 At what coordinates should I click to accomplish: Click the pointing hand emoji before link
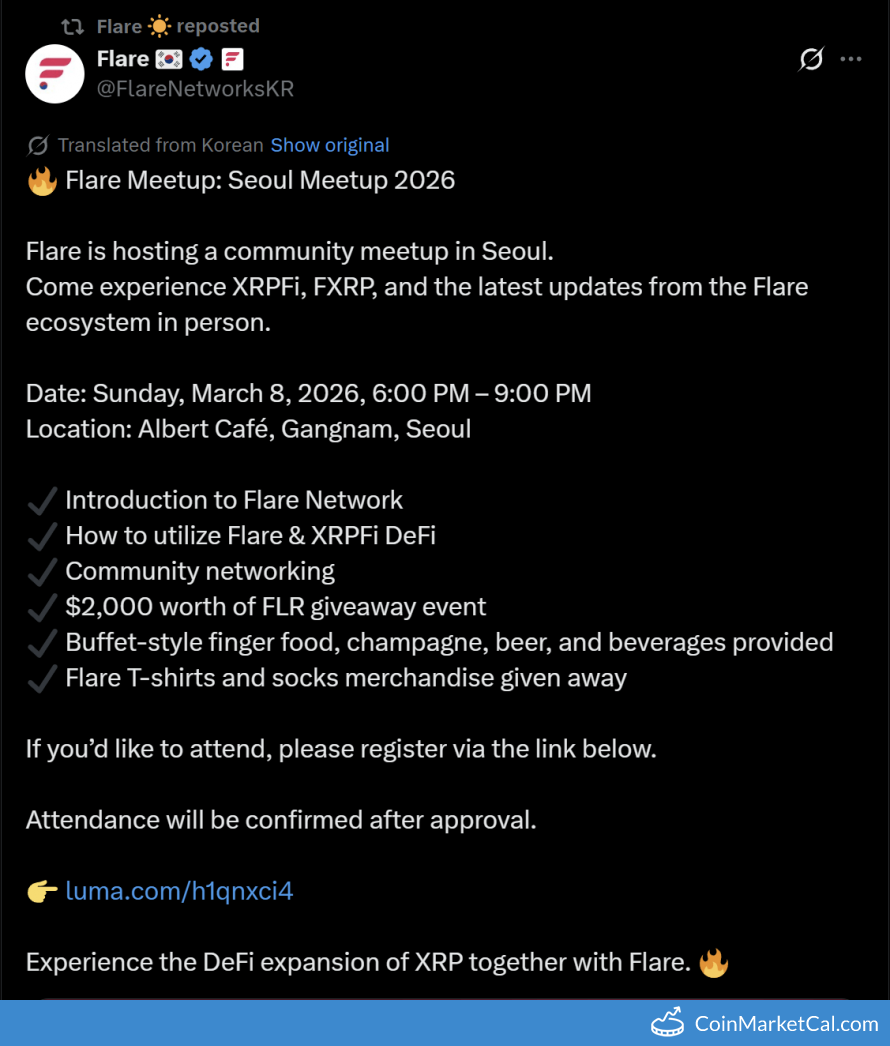tap(42, 891)
